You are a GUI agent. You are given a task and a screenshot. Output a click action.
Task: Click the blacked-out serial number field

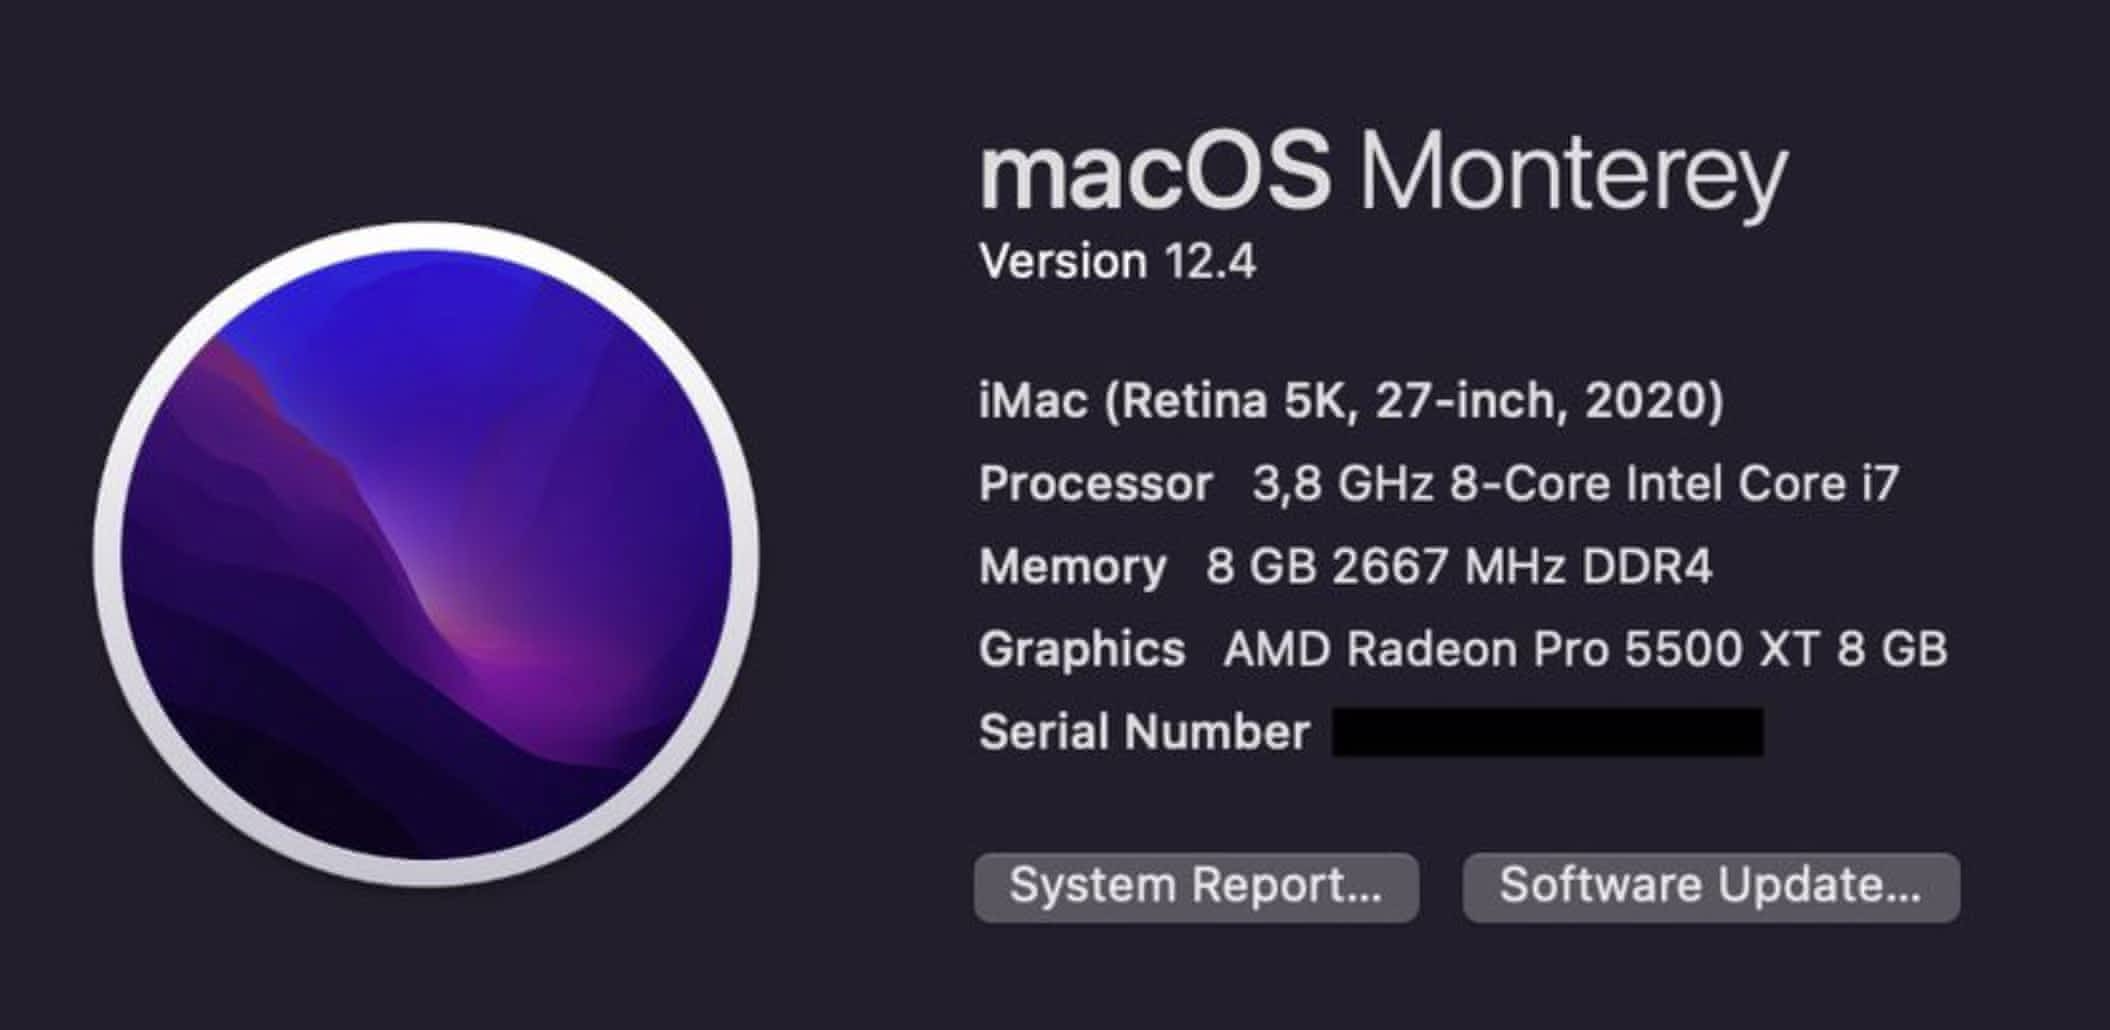tap(1547, 732)
